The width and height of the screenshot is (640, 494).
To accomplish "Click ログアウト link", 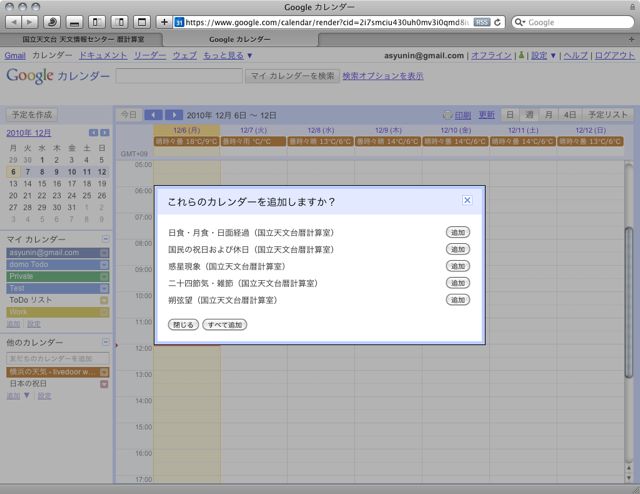I will point(615,56).
